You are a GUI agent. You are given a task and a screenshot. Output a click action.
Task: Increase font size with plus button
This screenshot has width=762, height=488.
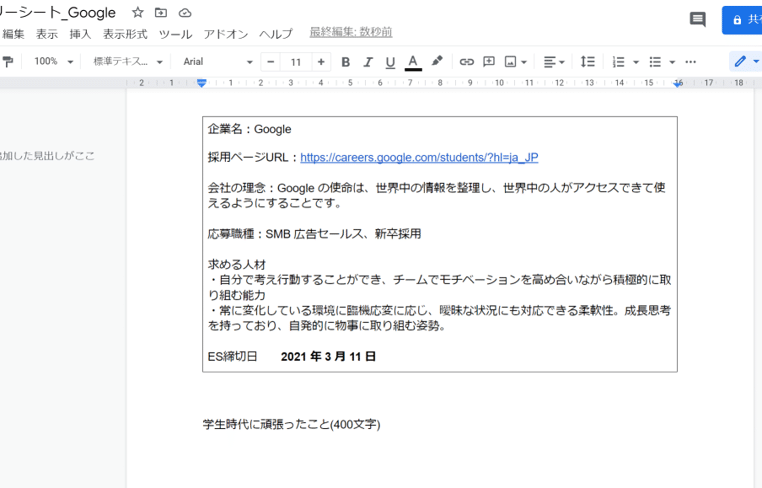[x=321, y=62]
